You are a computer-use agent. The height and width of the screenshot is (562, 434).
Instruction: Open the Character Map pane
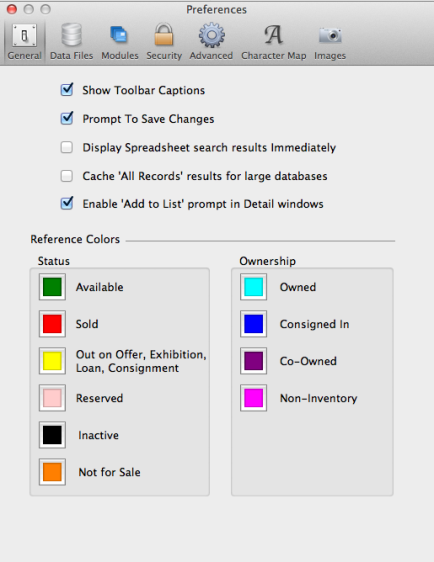point(273,42)
